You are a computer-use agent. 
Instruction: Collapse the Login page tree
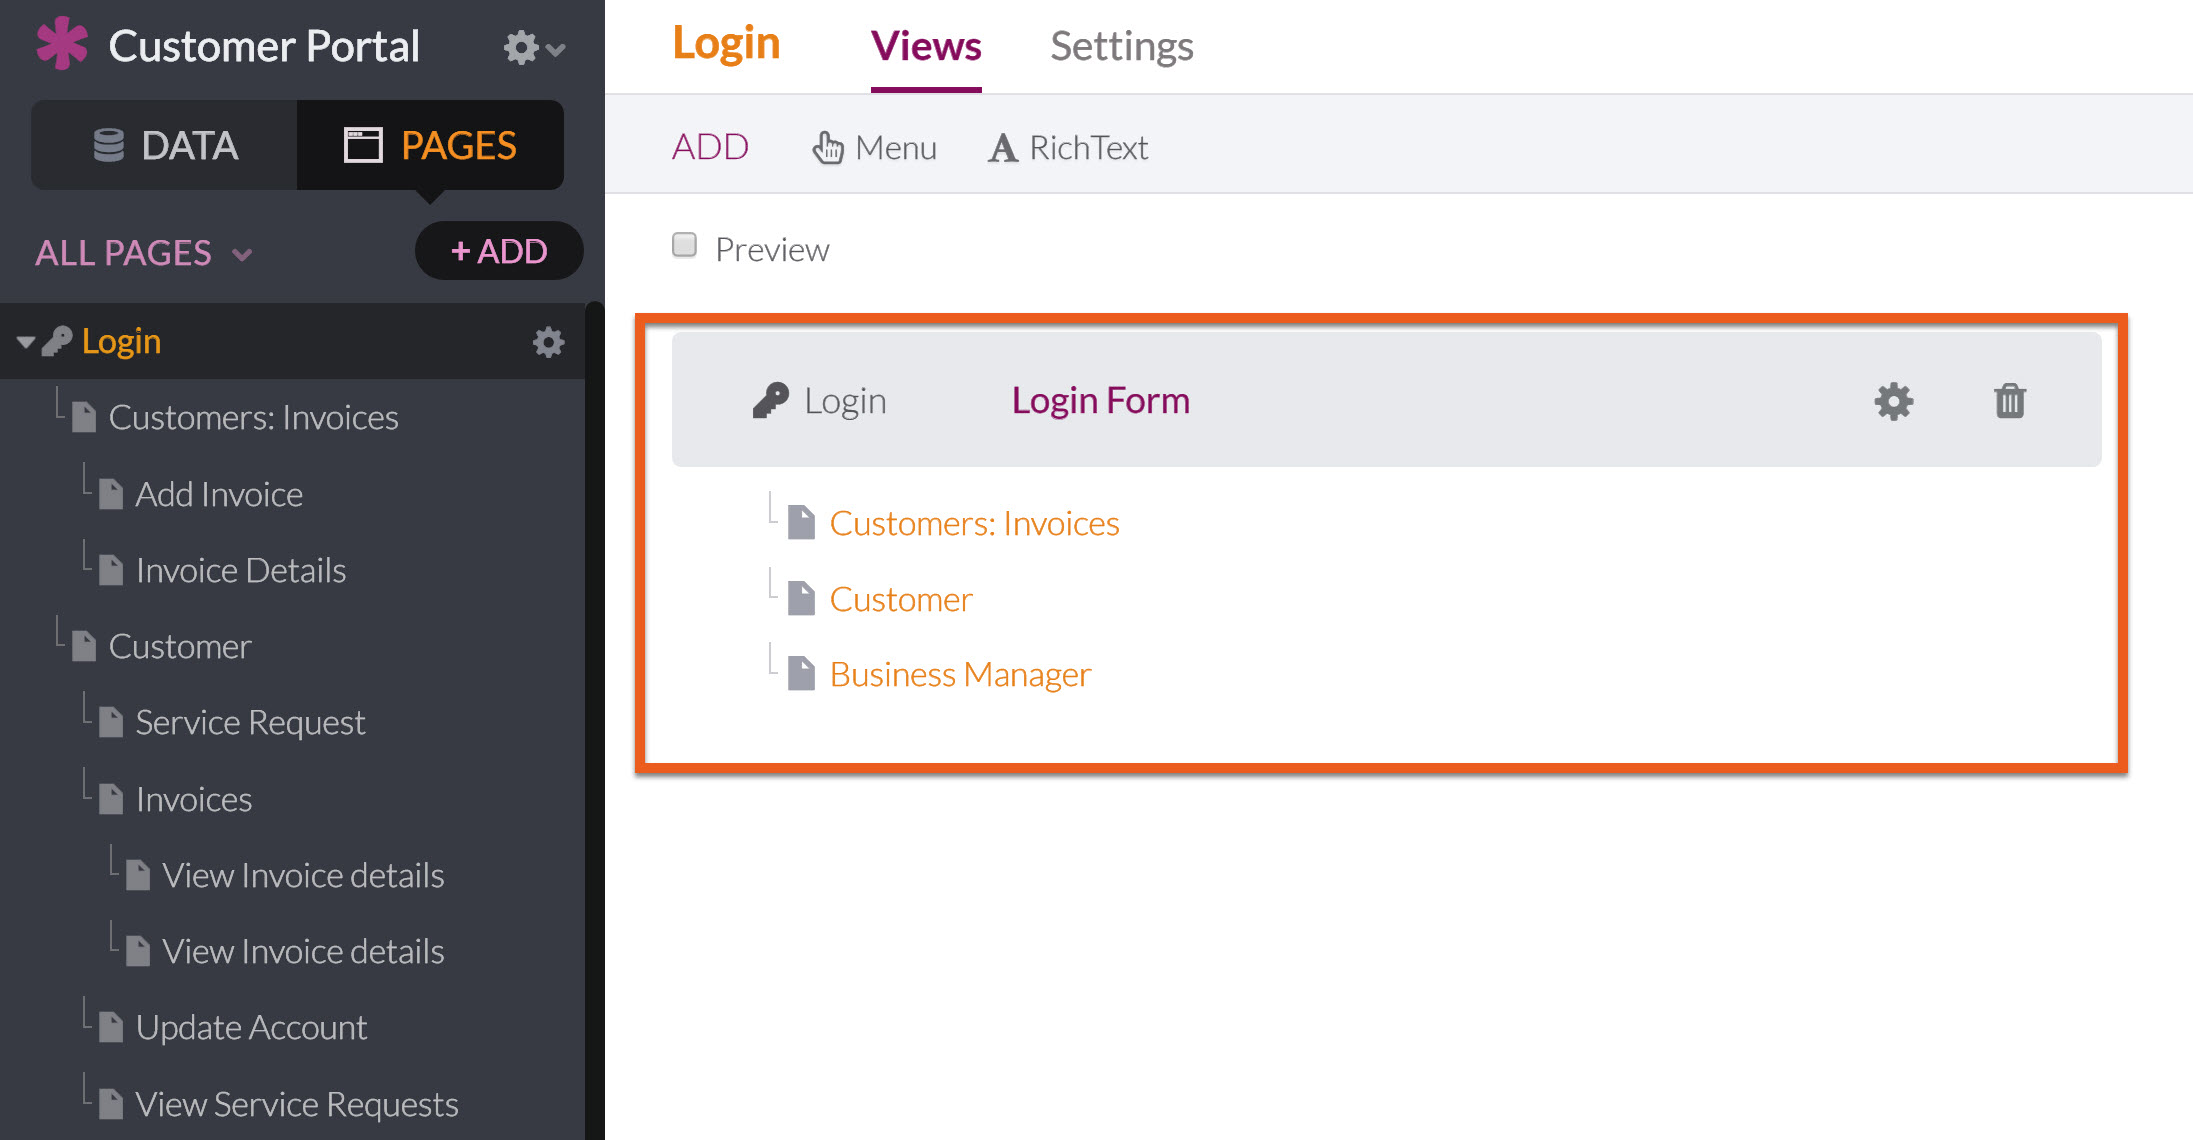point(26,342)
